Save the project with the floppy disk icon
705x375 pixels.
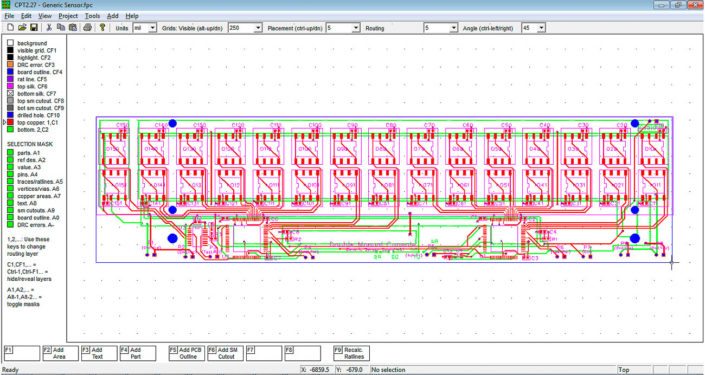[x=34, y=27]
